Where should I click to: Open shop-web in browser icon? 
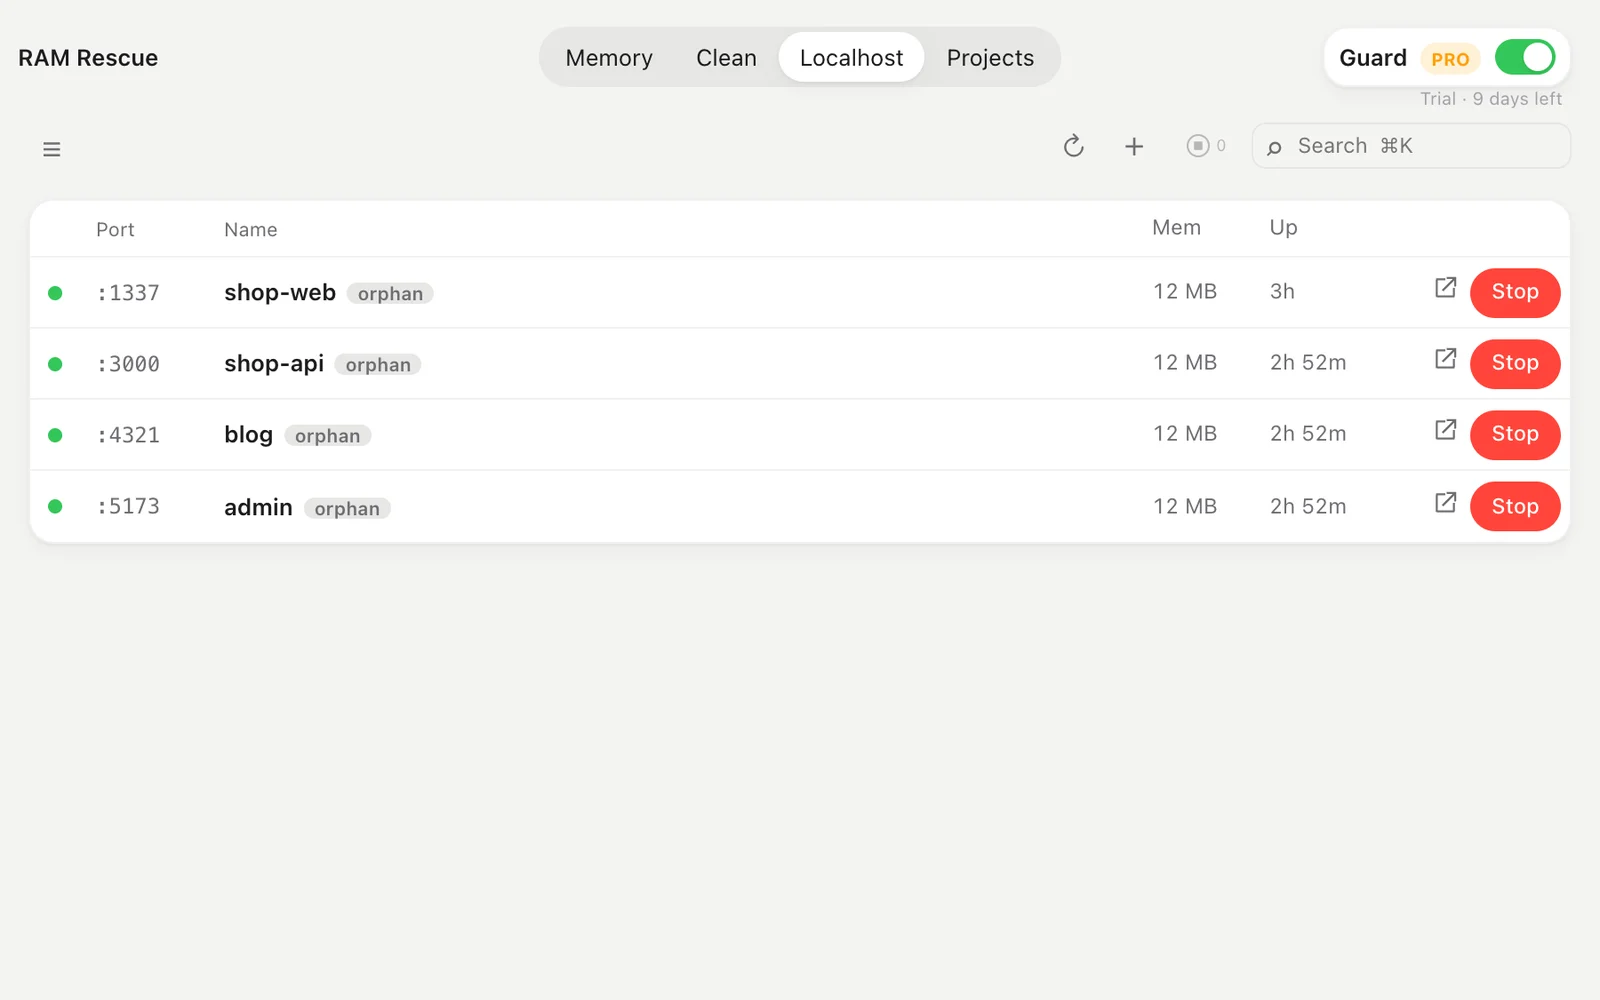[1445, 288]
